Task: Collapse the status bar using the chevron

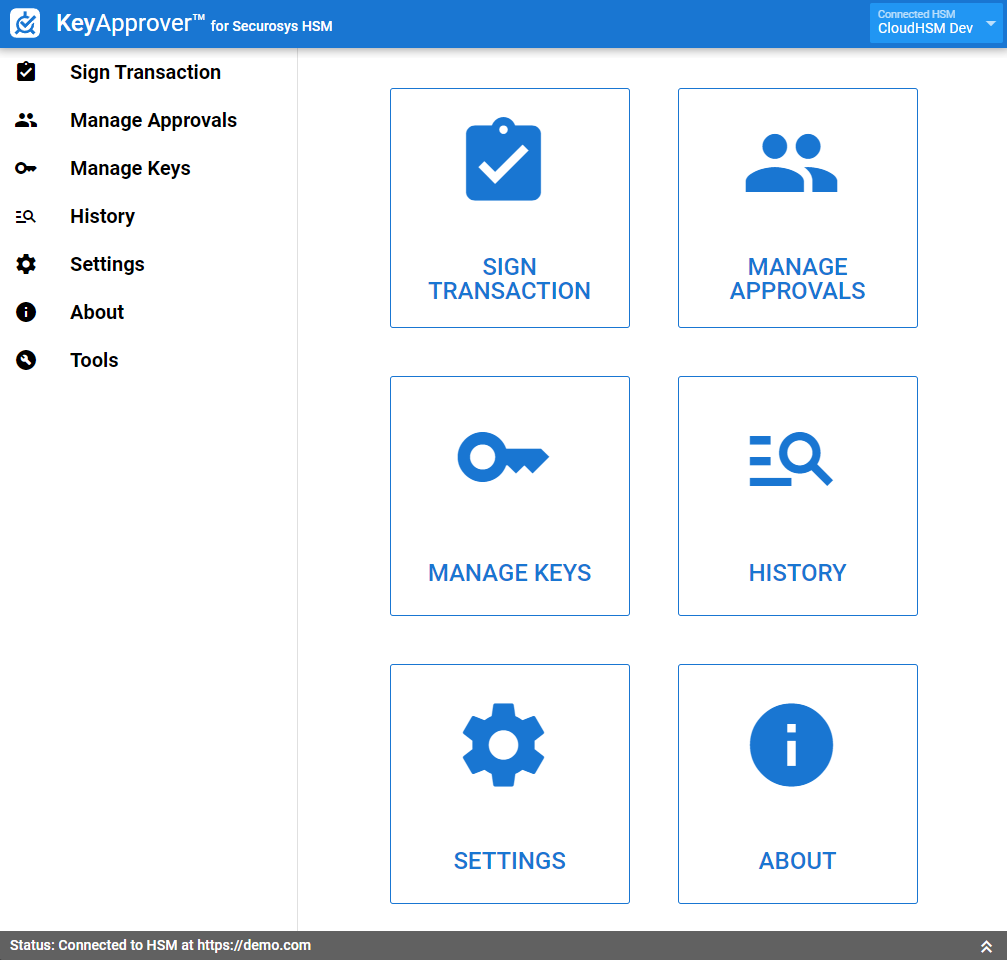Action: pyautogui.click(x=985, y=944)
